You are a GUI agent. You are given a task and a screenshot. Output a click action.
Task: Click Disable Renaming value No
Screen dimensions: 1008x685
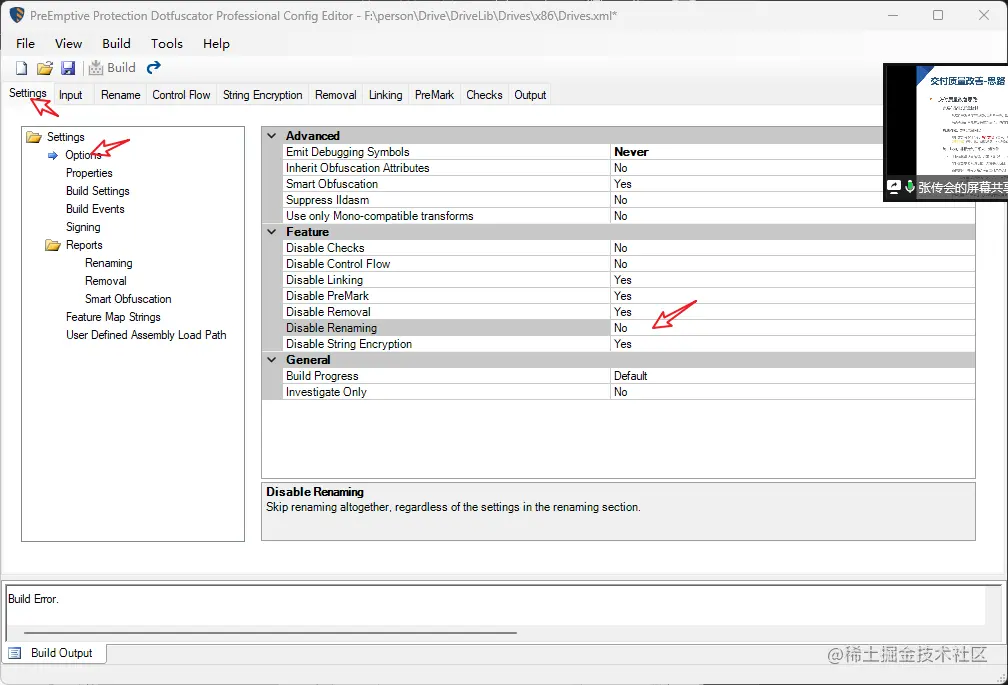pyautogui.click(x=792, y=328)
